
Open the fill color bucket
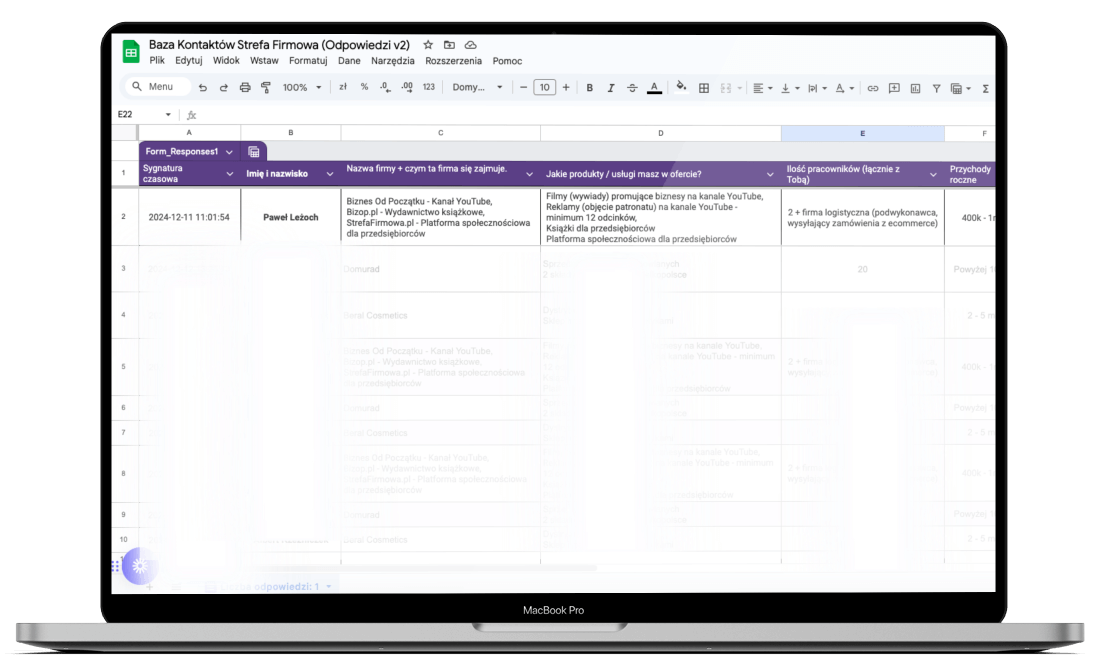click(680, 87)
